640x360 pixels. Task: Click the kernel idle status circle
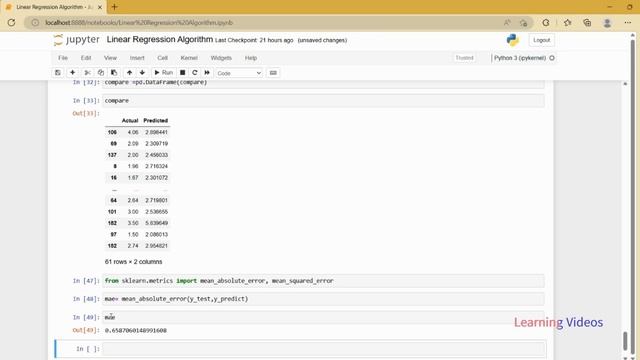coord(552,58)
